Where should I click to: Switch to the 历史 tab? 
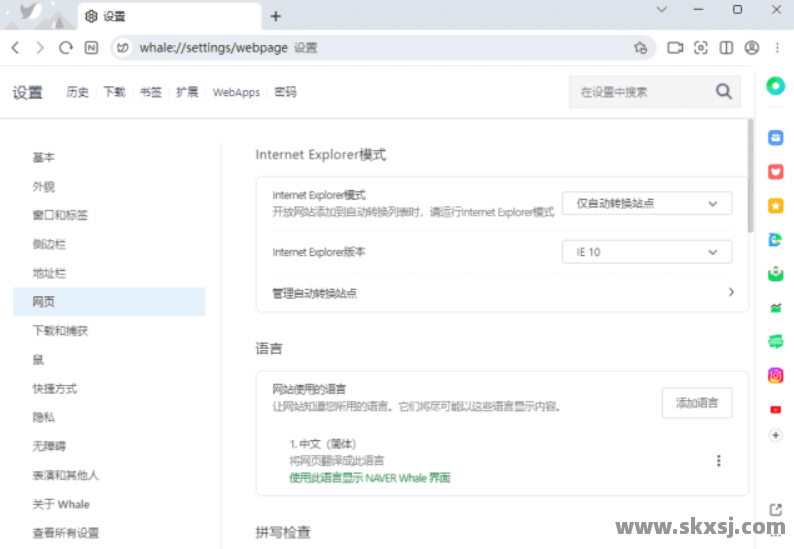[77, 92]
